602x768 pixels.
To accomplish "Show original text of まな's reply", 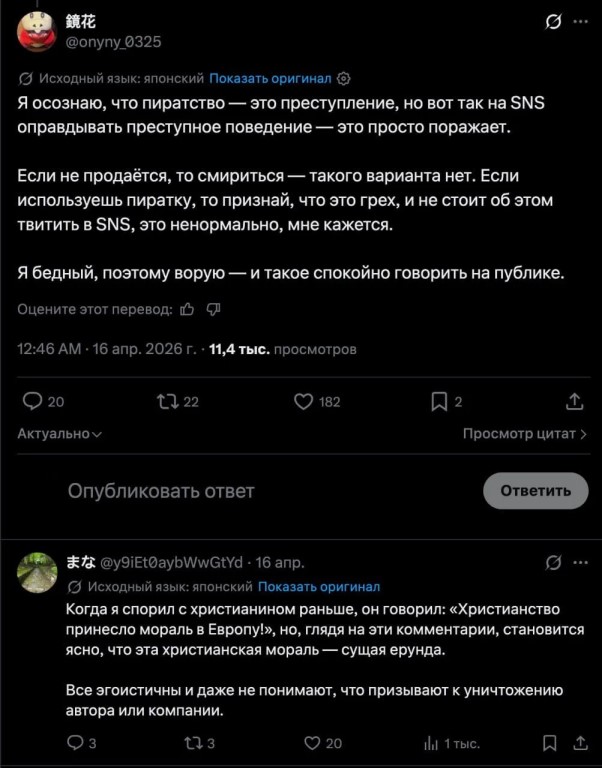I will coord(319,586).
